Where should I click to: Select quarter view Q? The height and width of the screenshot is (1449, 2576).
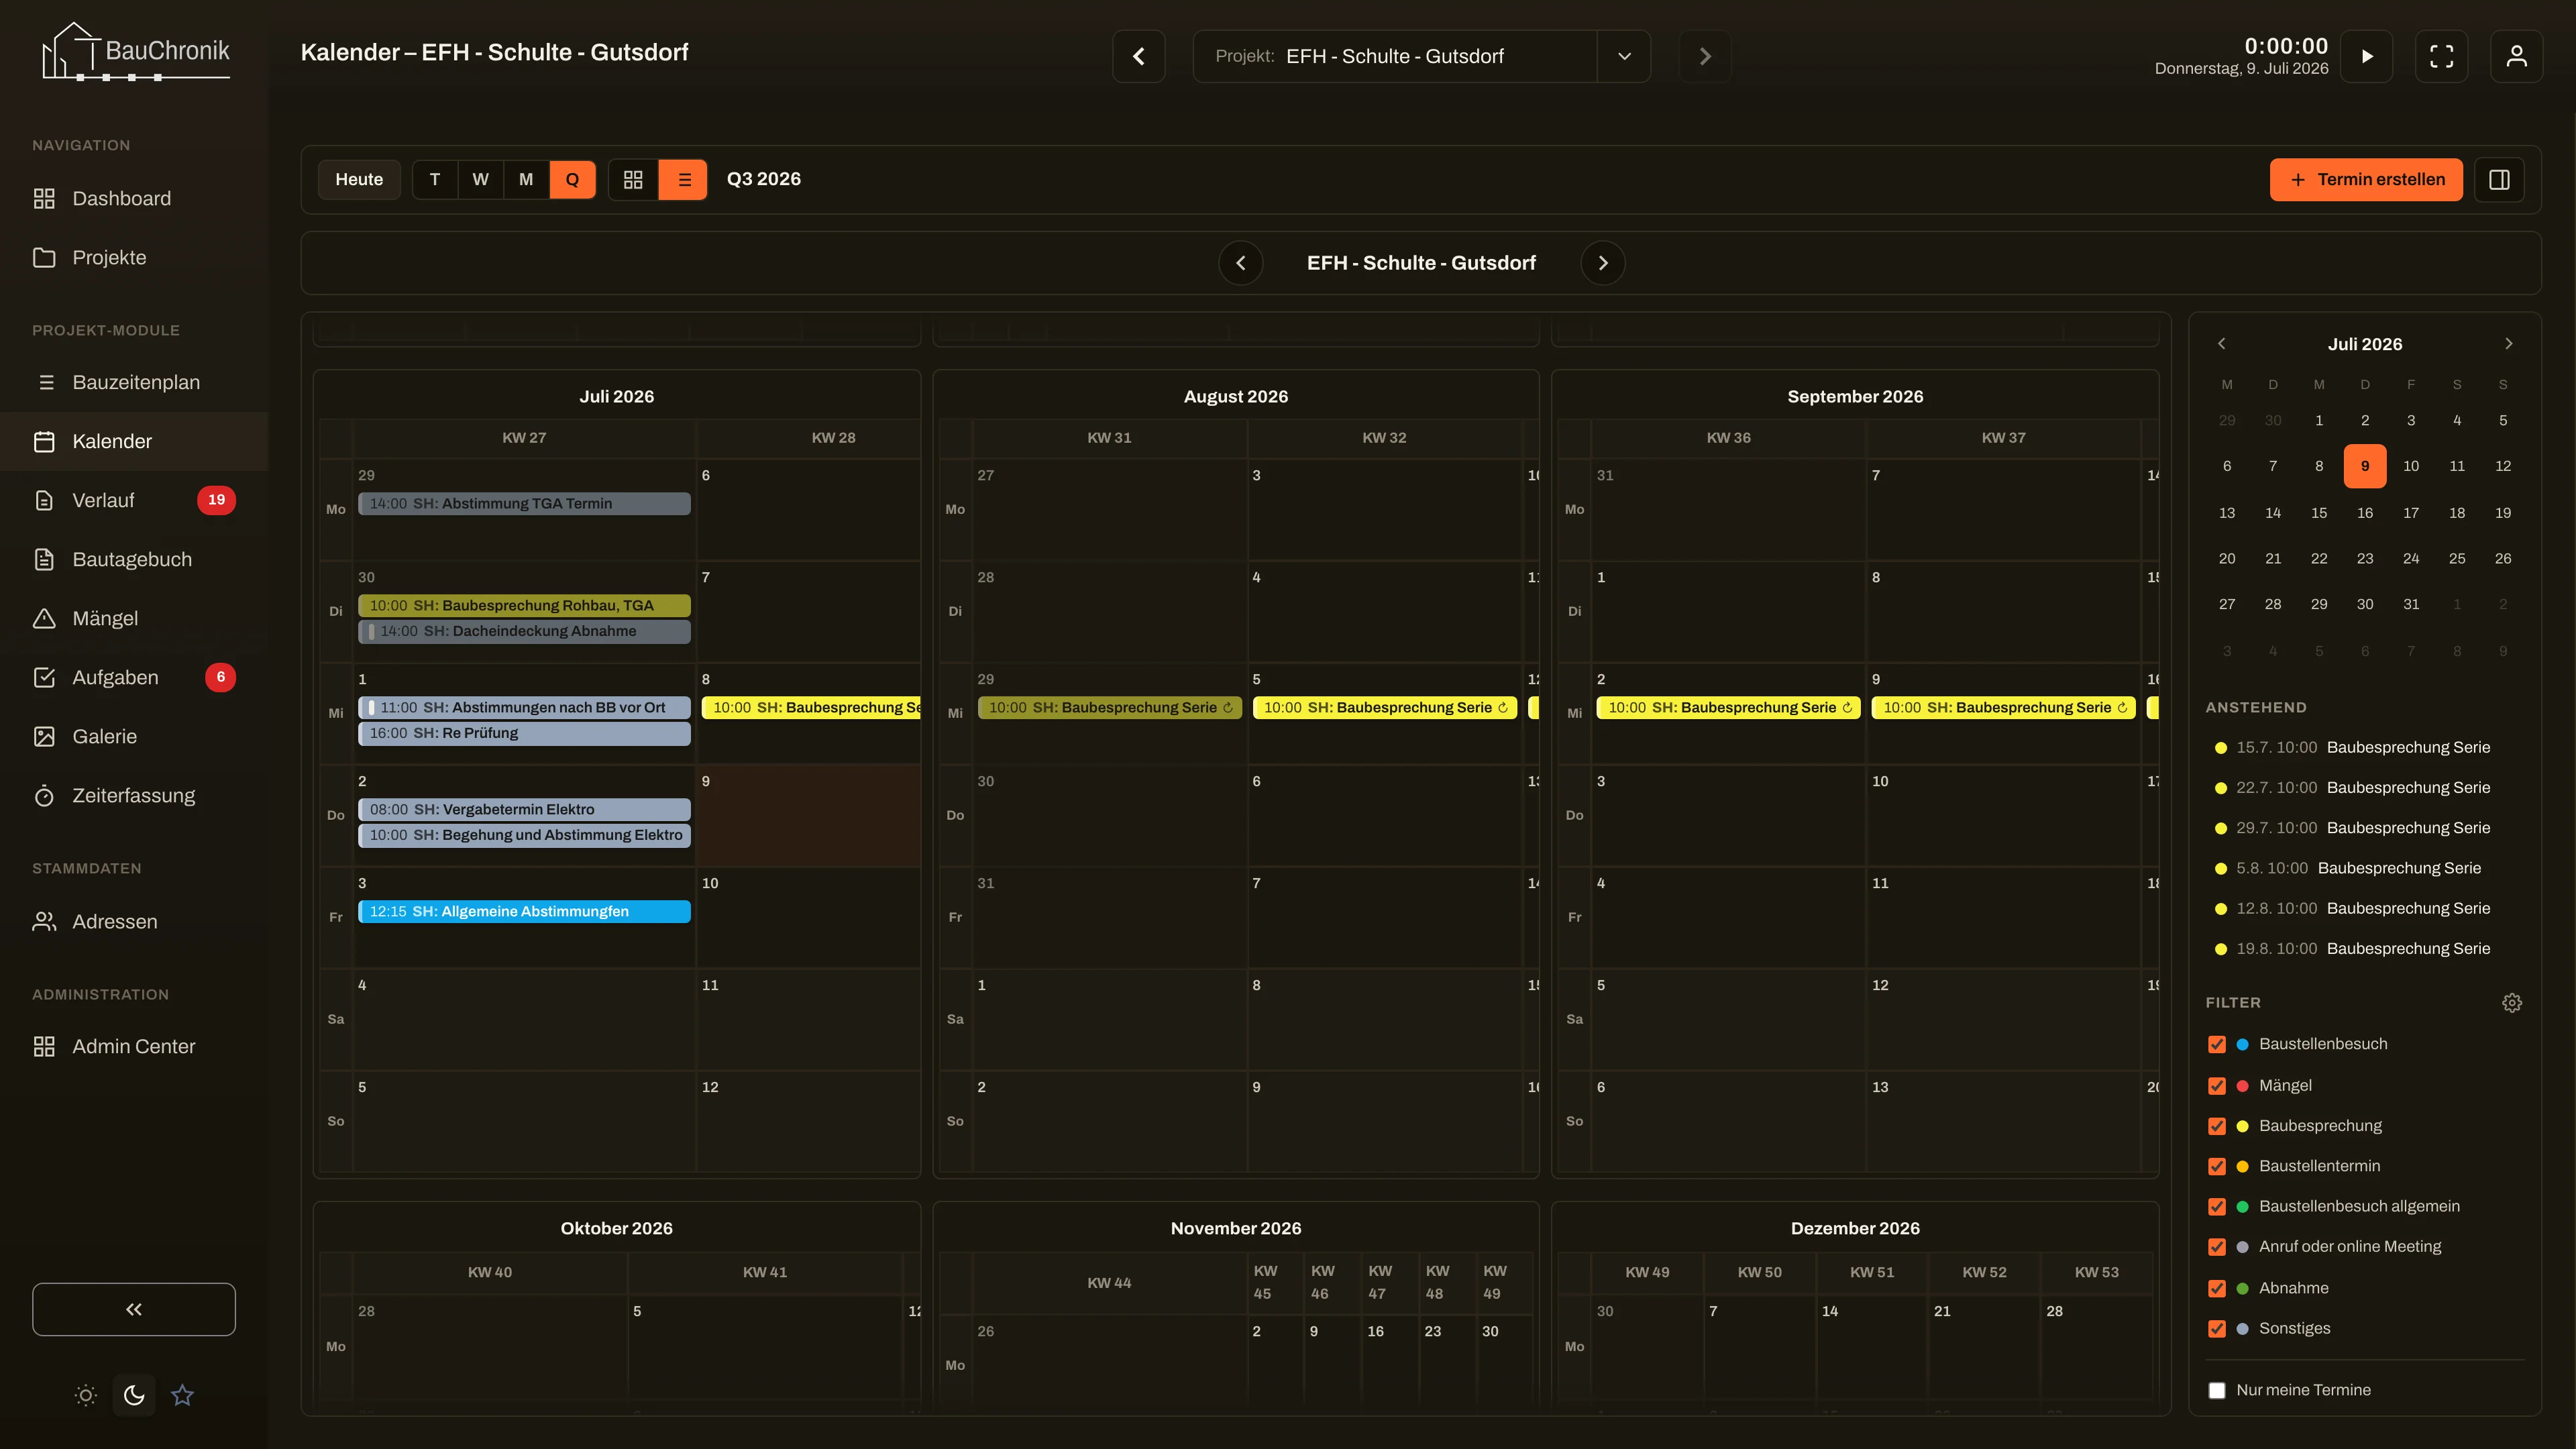click(x=572, y=179)
